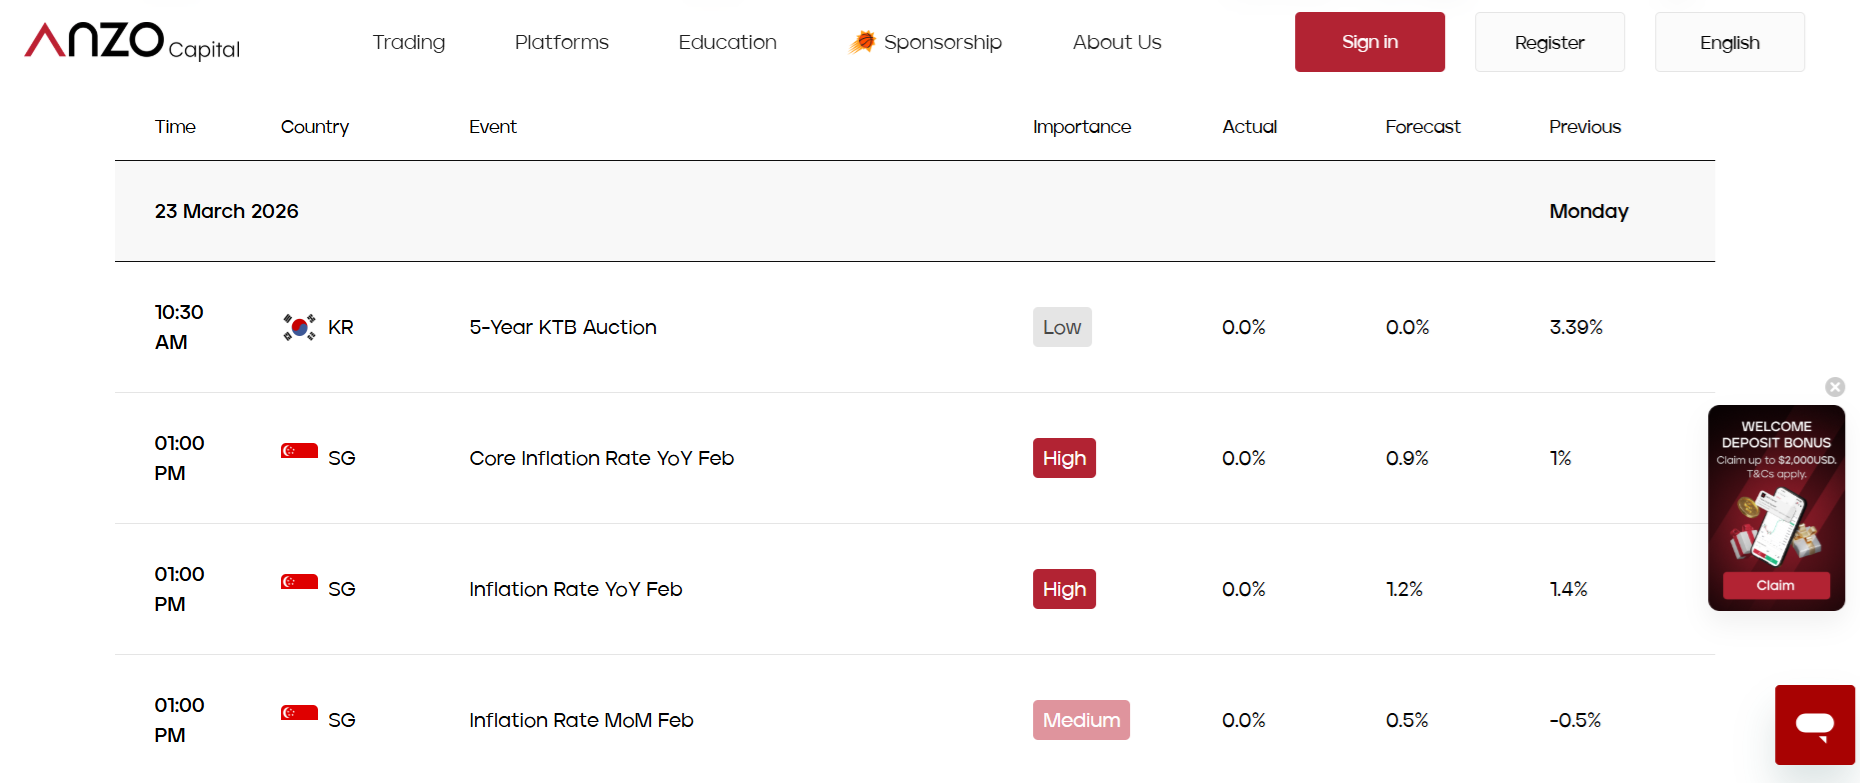Click the South Korea flag icon

pyautogui.click(x=299, y=327)
